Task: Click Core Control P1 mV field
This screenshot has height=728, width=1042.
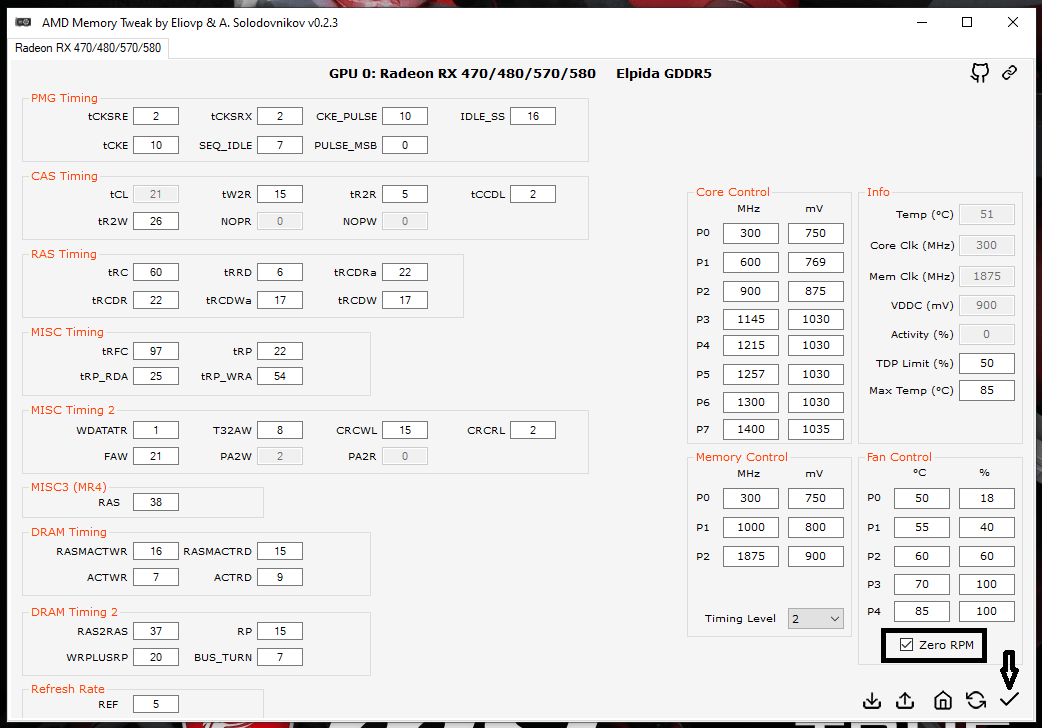Action: [x=815, y=262]
